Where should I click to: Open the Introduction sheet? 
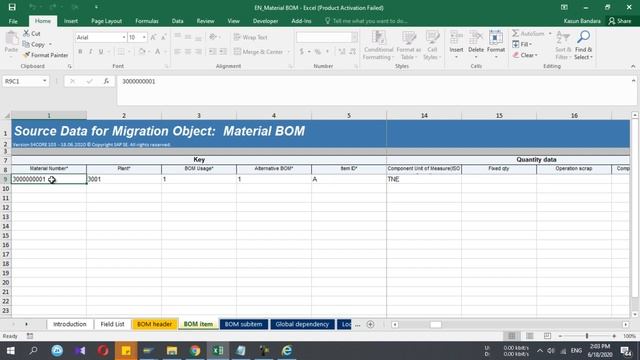[x=69, y=324]
